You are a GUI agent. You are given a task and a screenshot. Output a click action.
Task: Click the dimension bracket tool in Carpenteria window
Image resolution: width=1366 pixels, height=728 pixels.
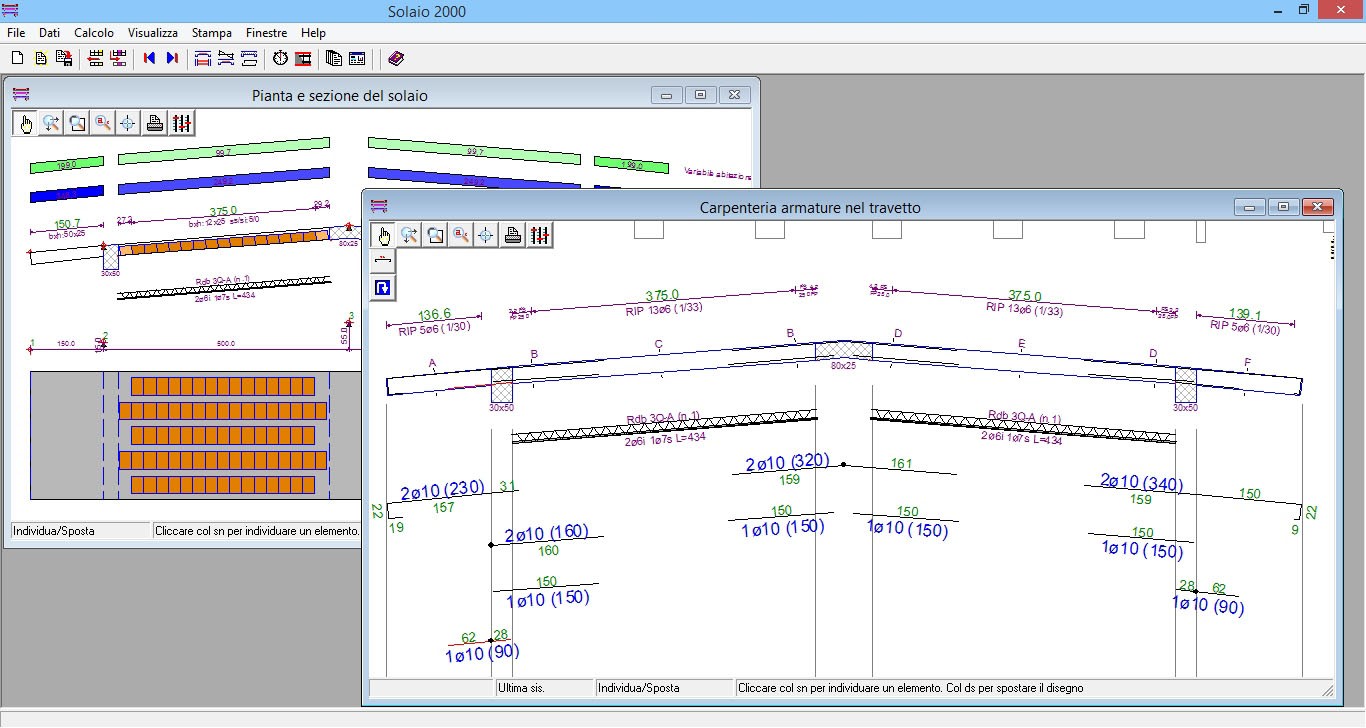tap(383, 261)
